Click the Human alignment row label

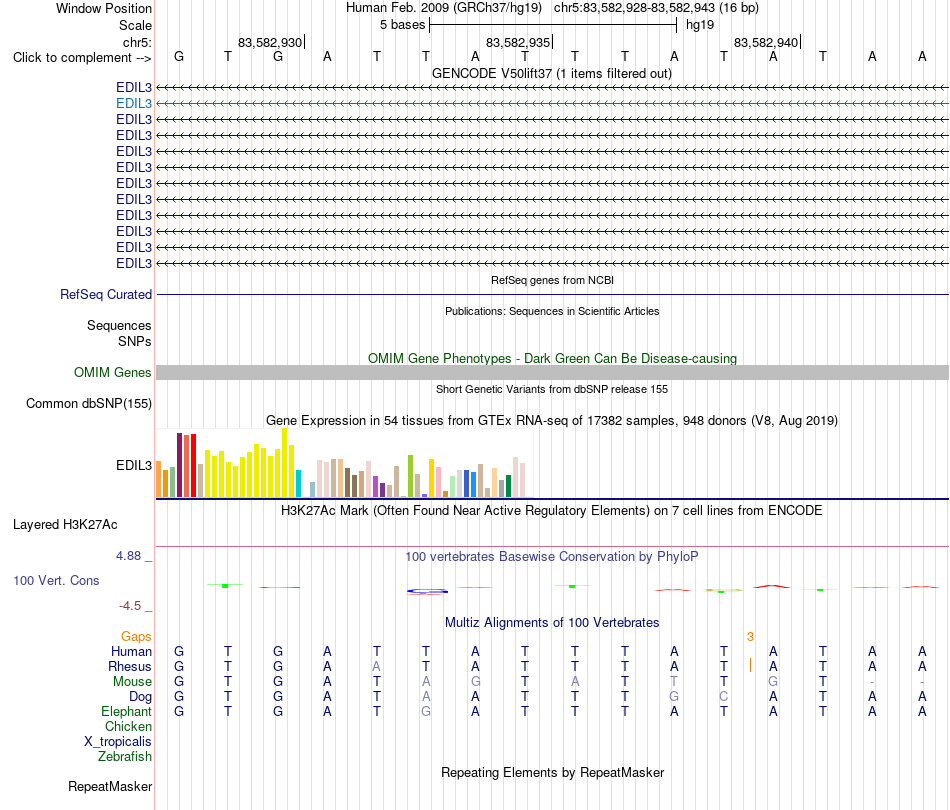click(131, 651)
